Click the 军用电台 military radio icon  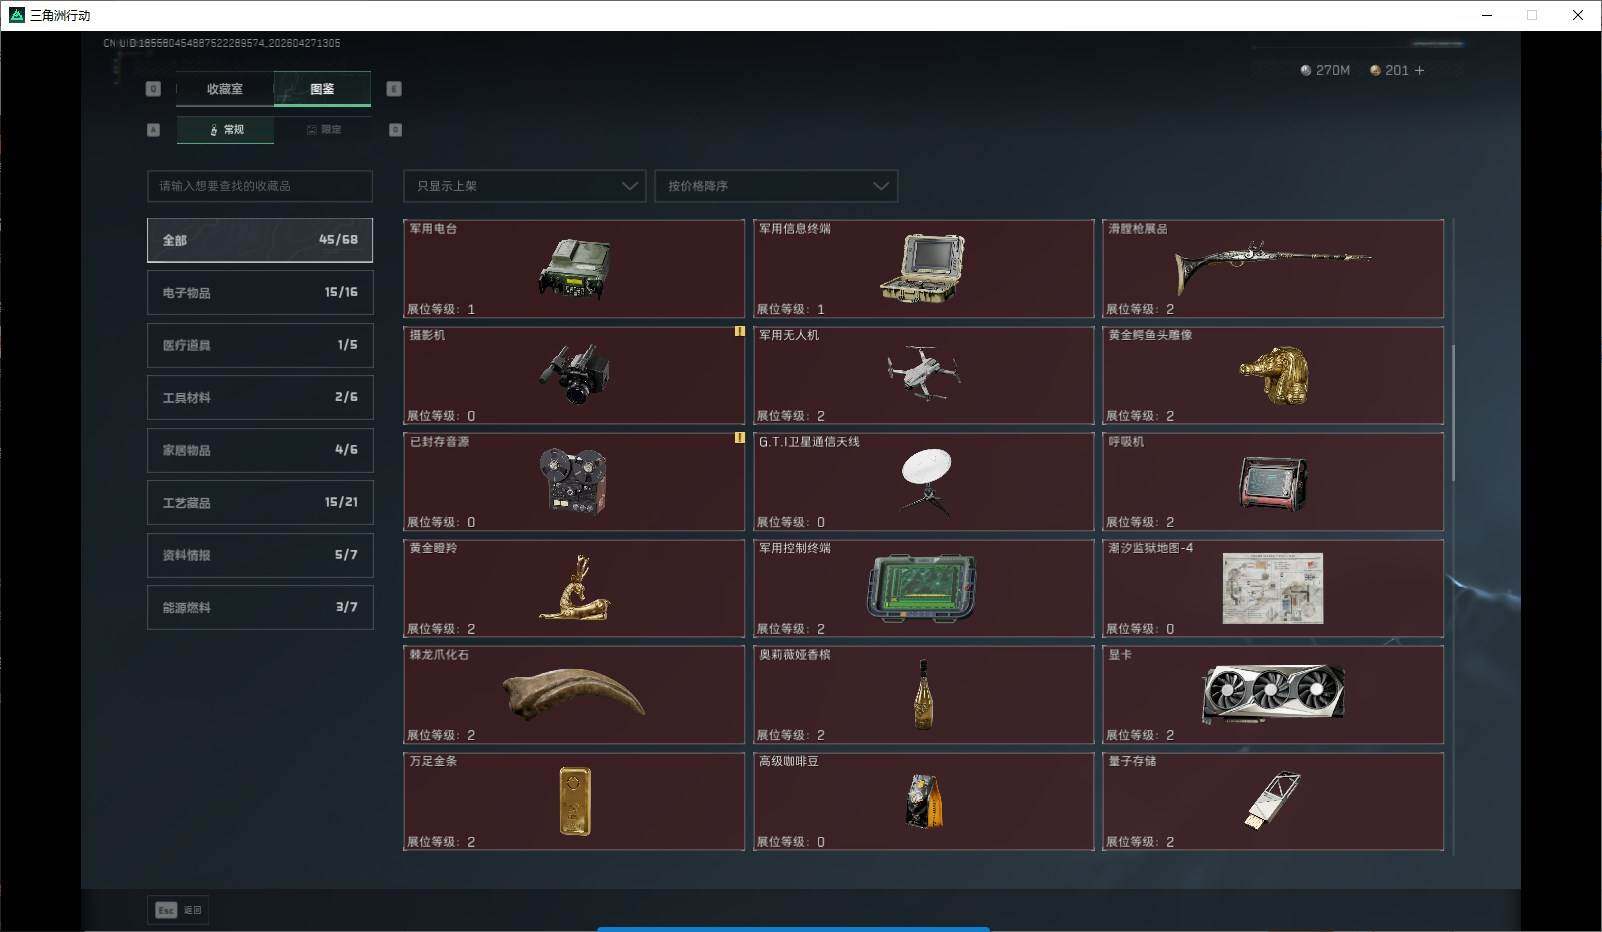574,270
